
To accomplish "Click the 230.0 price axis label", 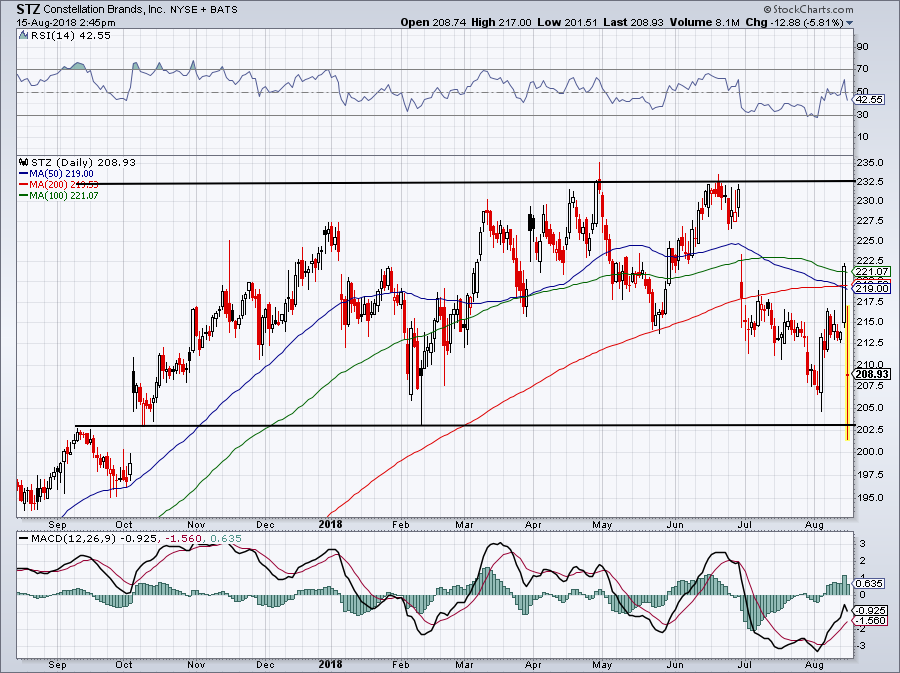I will coord(869,201).
